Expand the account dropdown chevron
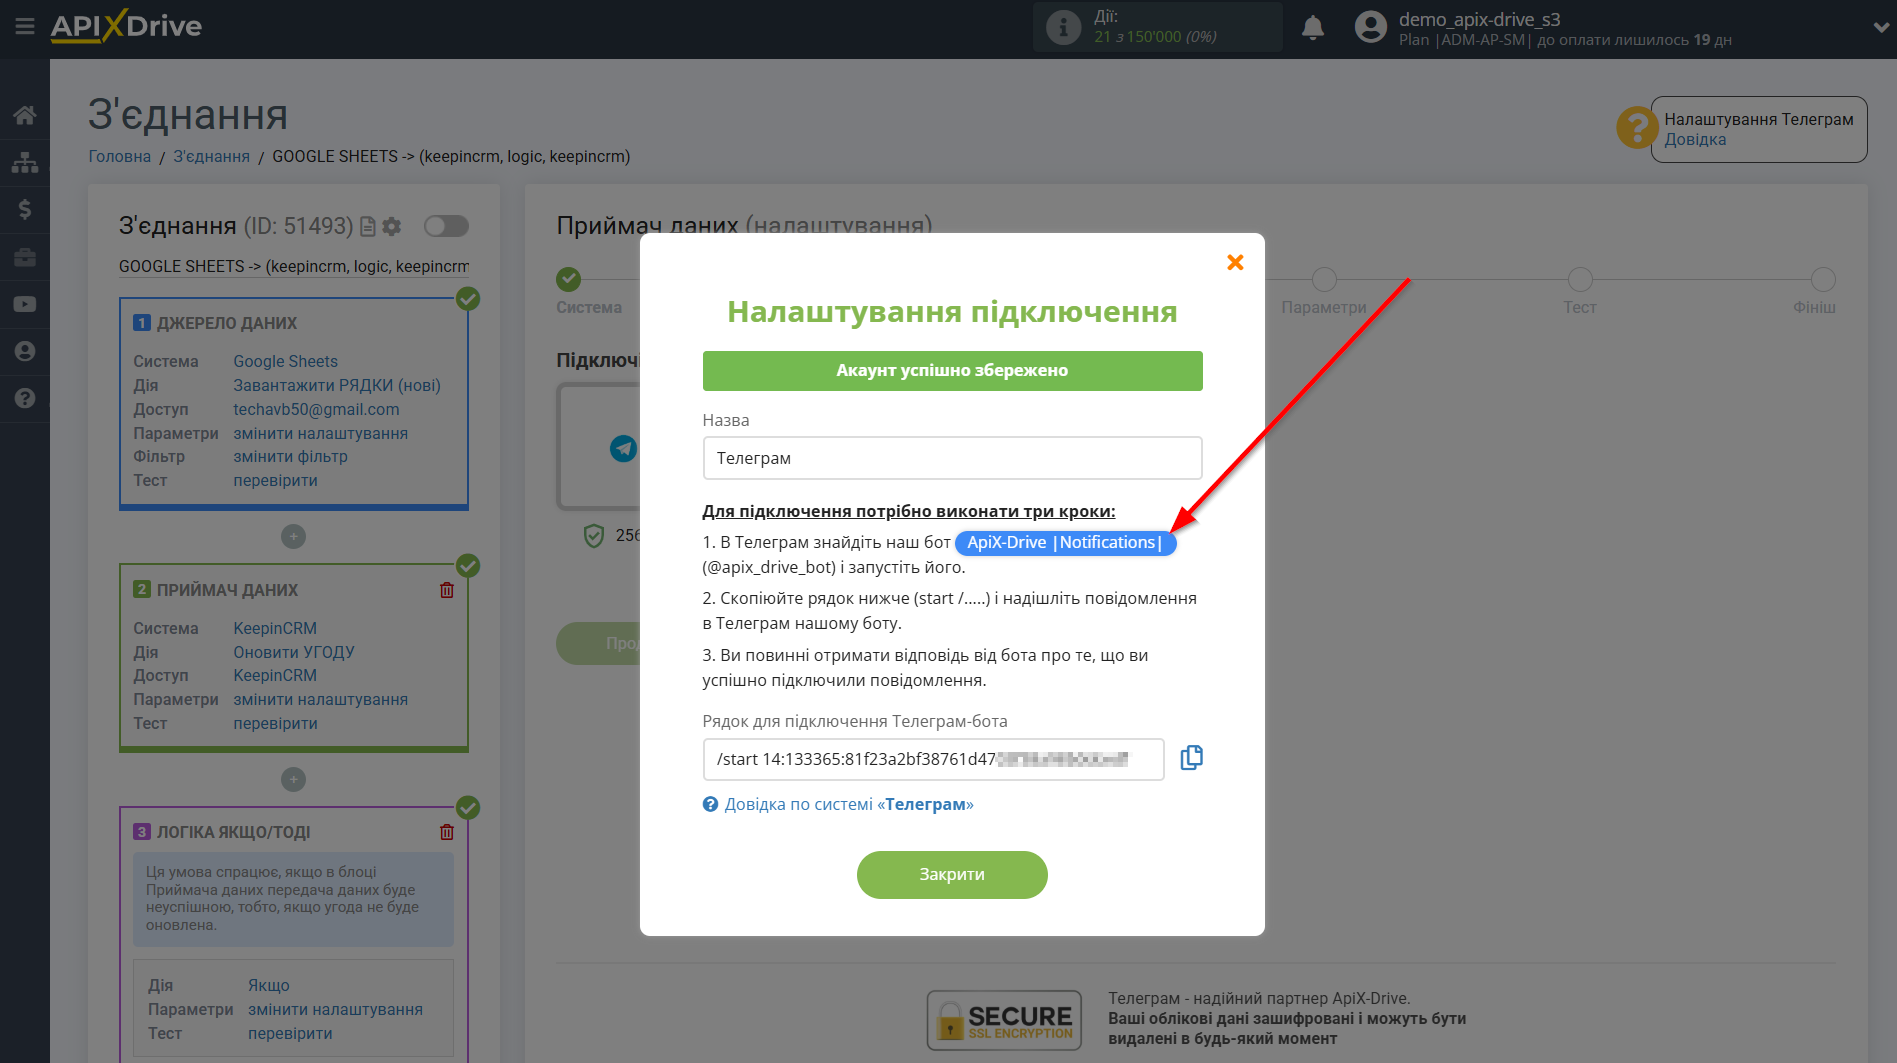 pos(1880,28)
